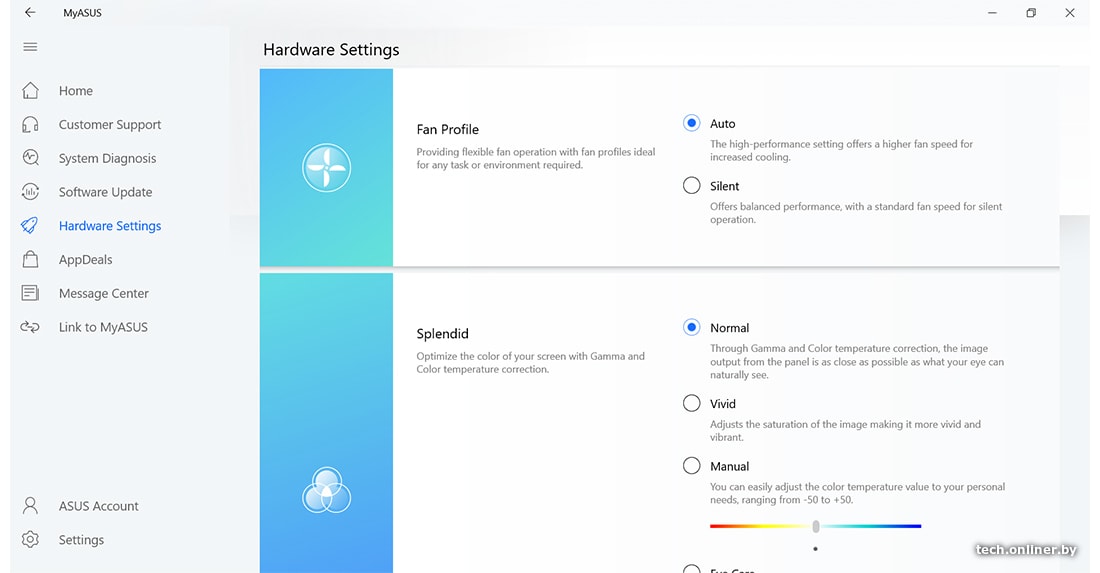Click the back arrow in title bar
This screenshot has height=573, width=1100.
tap(29, 13)
